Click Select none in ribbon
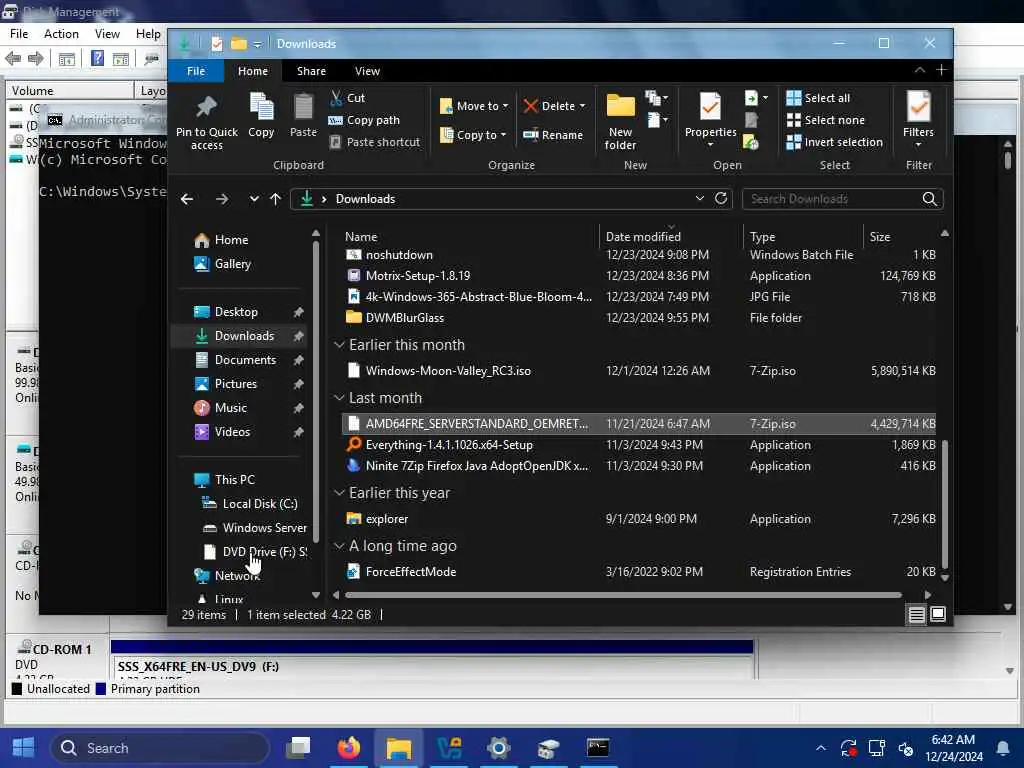This screenshot has height=768, width=1024. pyautogui.click(x=825, y=120)
